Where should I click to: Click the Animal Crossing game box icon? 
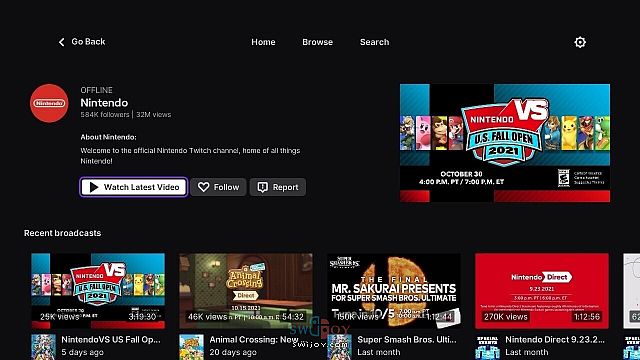point(191,347)
